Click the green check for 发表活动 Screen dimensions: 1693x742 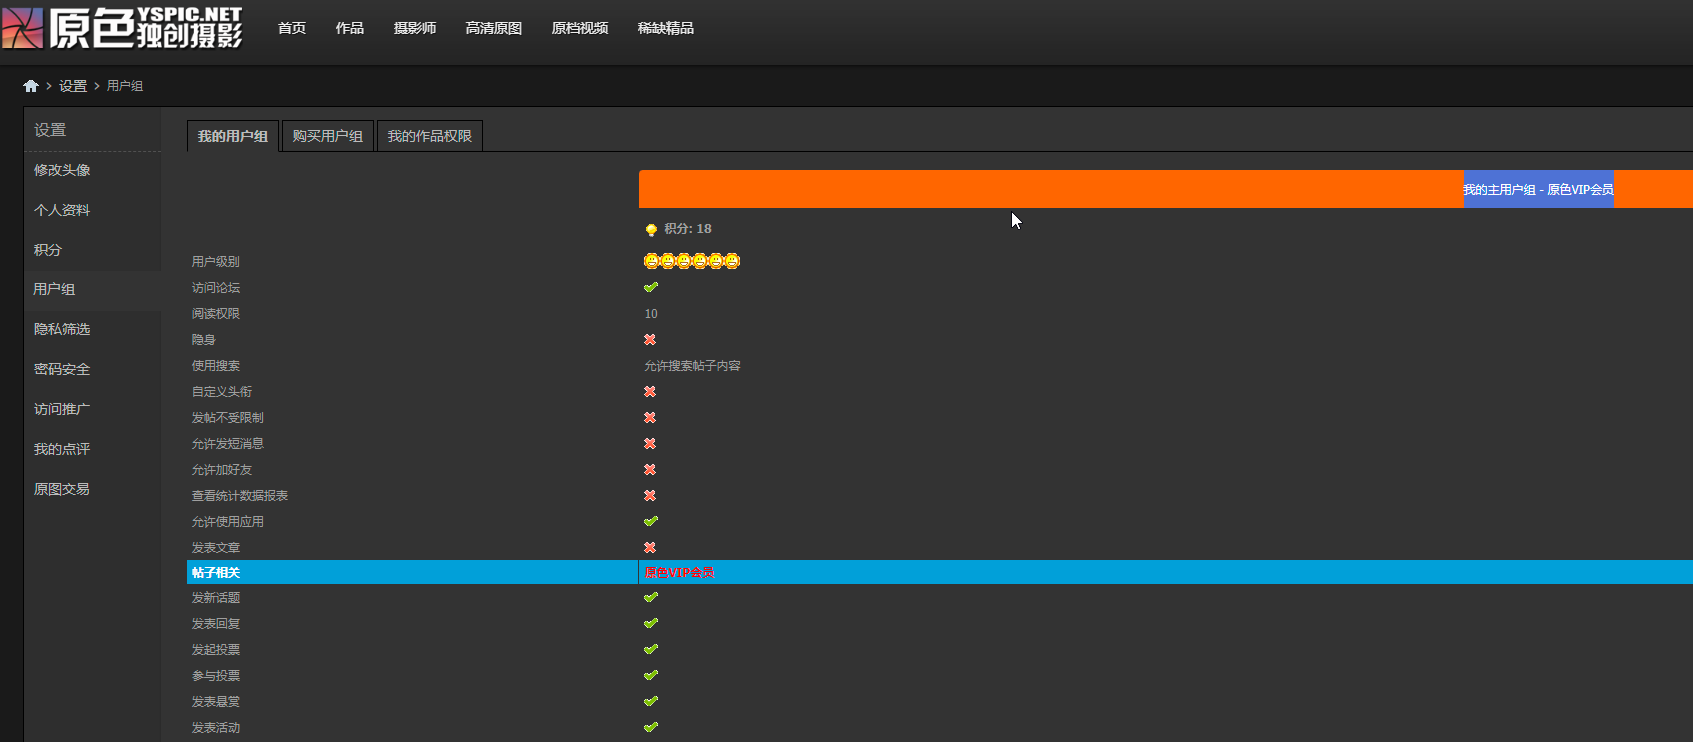[651, 727]
